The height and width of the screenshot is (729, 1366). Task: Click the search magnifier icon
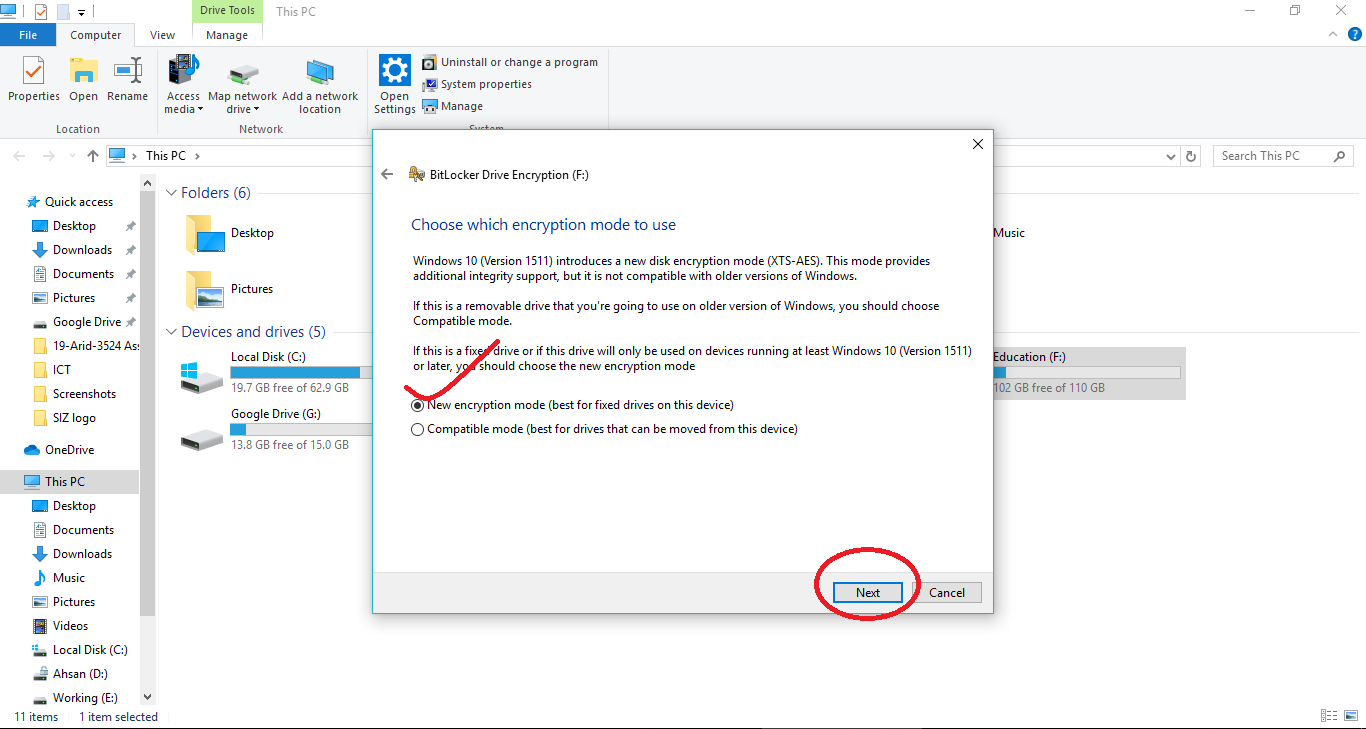1340,156
